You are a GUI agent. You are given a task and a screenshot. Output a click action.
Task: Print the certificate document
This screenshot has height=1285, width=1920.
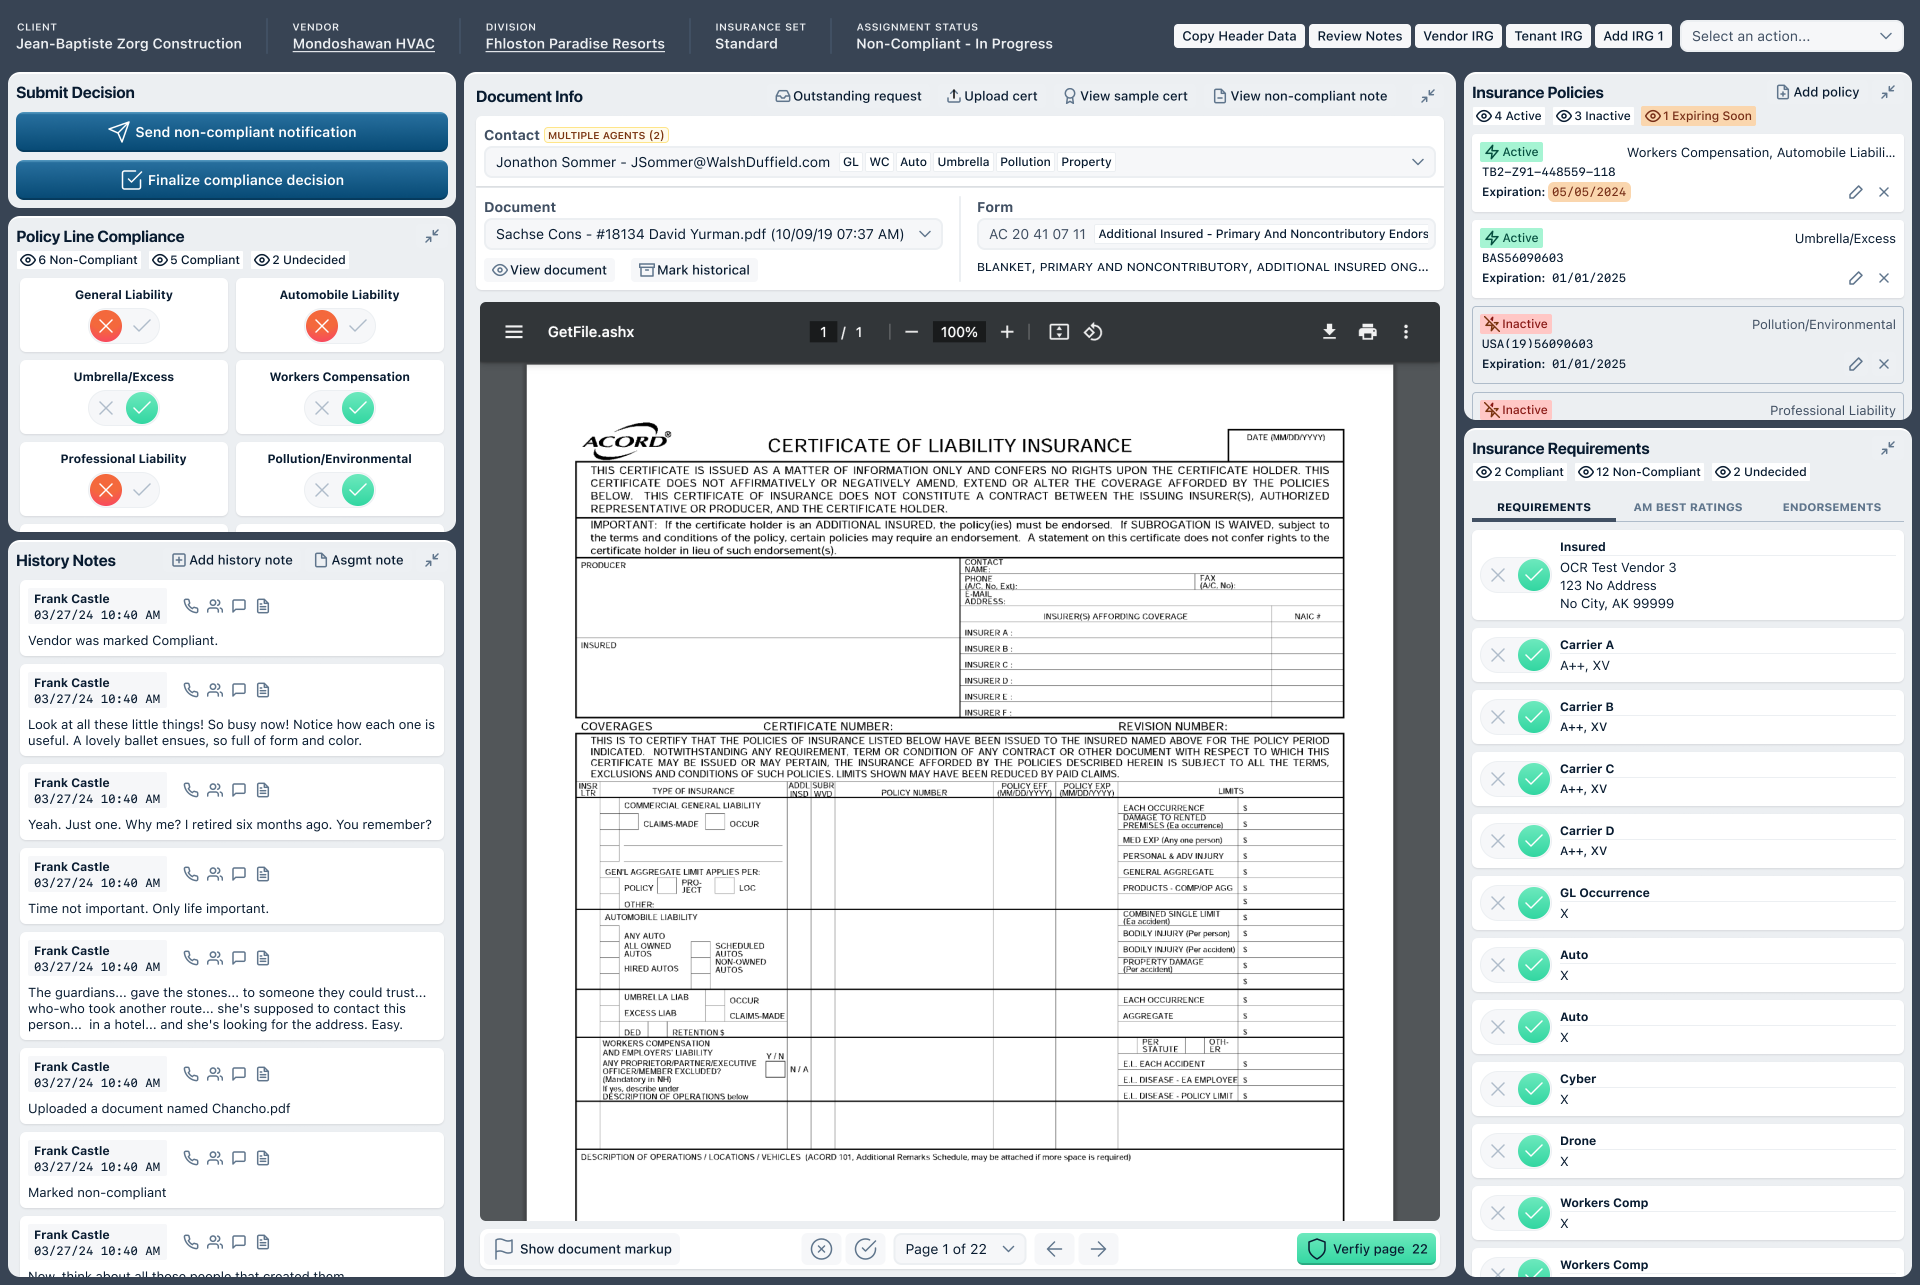(x=1367, y=332)
